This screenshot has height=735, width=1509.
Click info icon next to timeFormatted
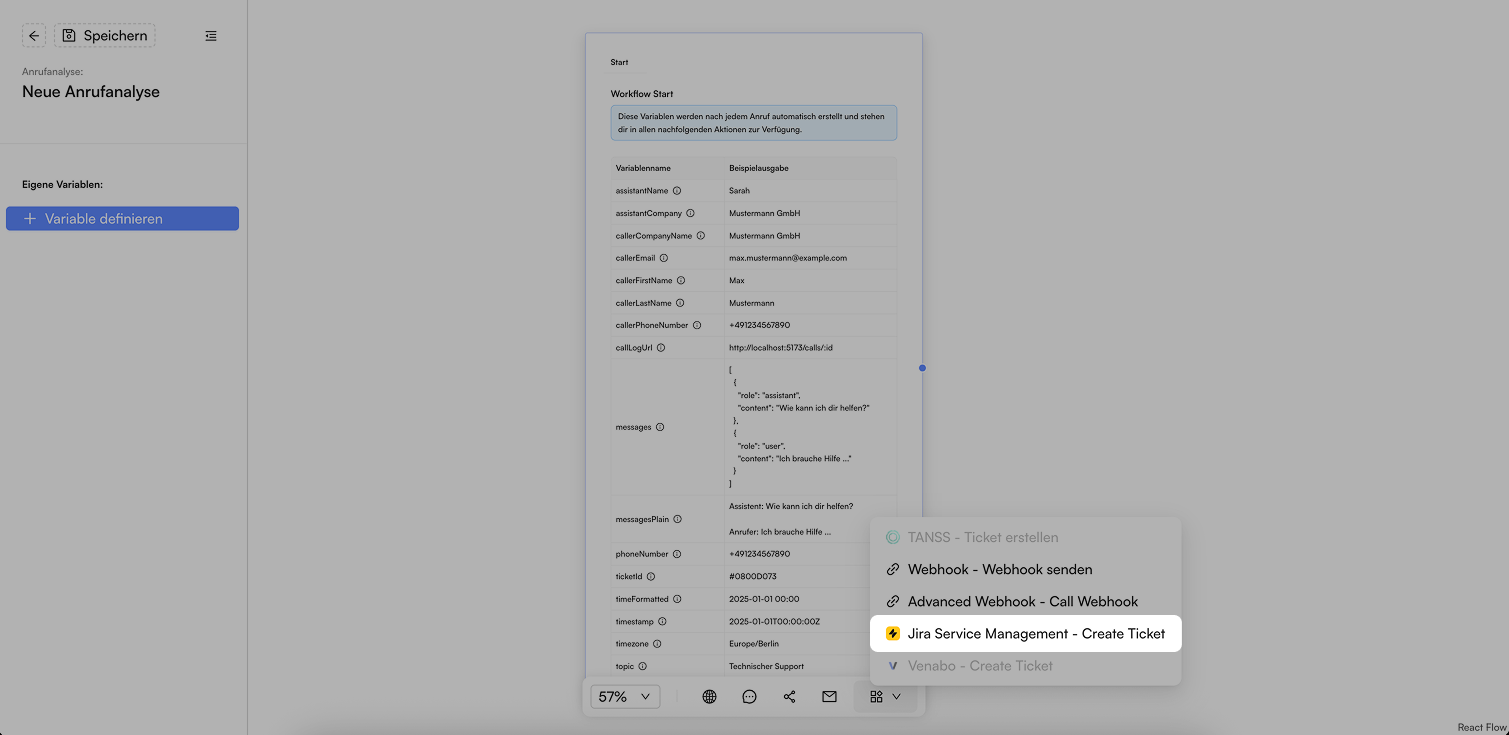(677, 599)
